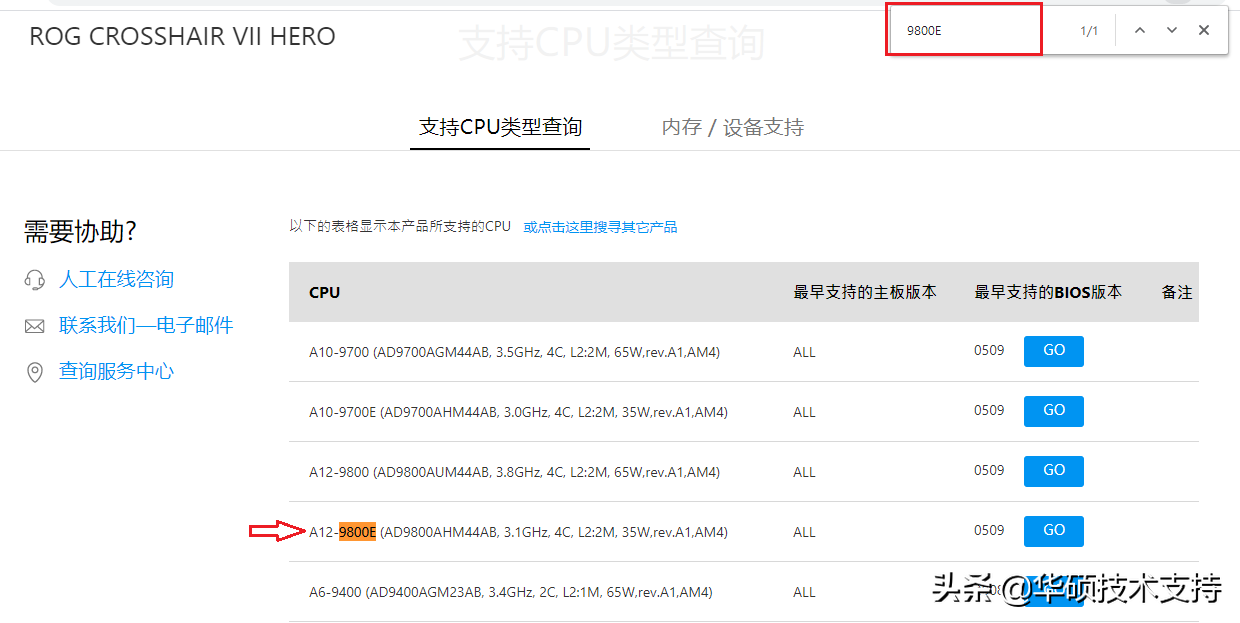Click 最早支持的主板版本 column header
Screen dimensions: 1240x623
pyautogui.click(x=865, y=292)
